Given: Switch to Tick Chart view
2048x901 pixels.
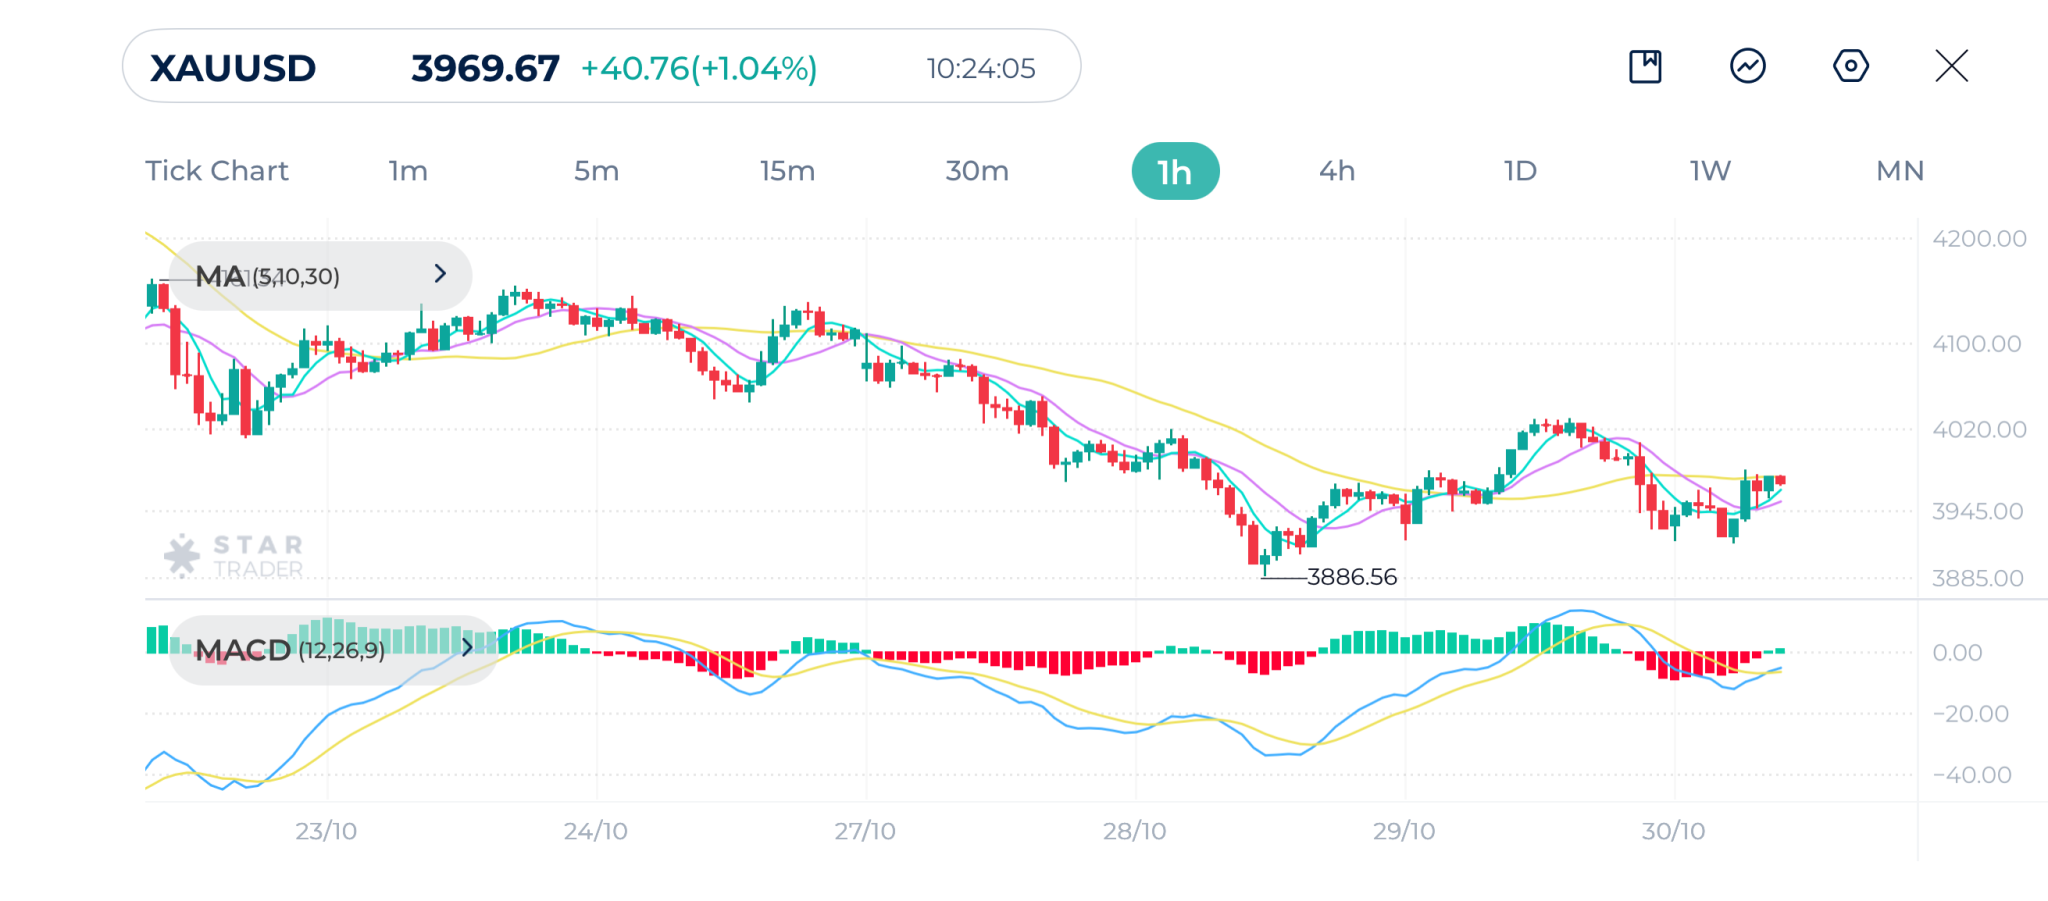Looking at the screenshot, I should point(217,171).
